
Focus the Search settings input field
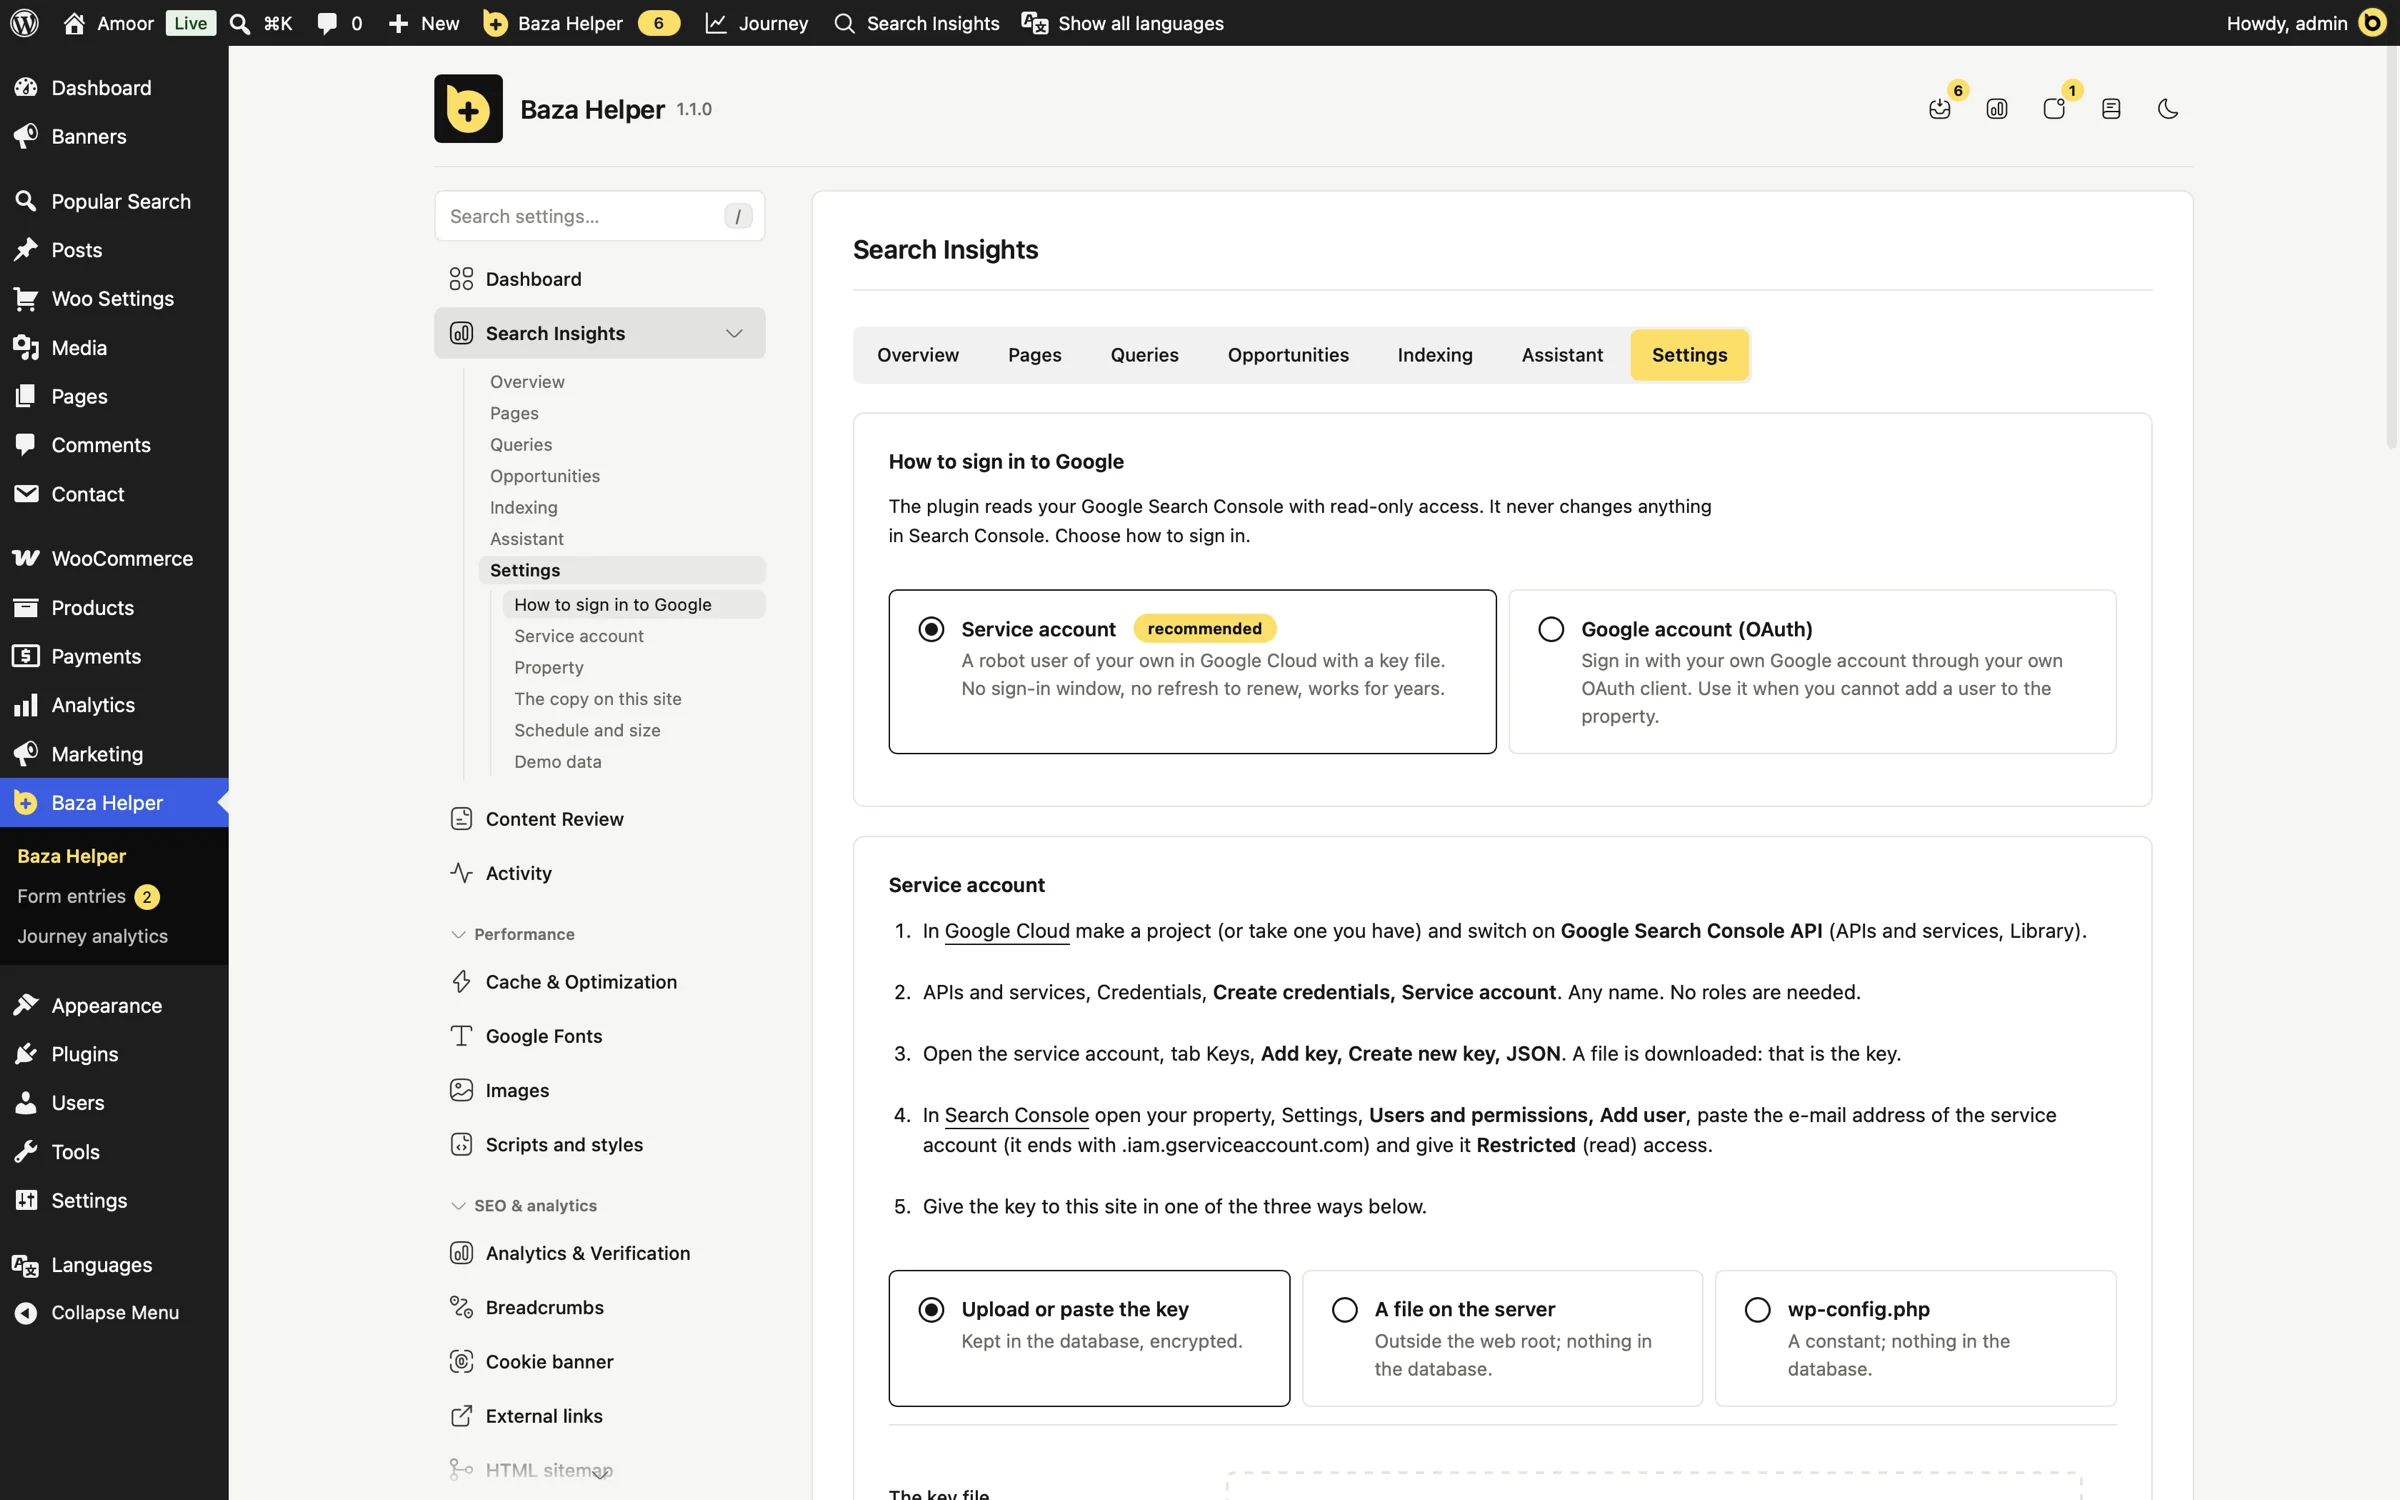pyautogui.click(x=599, y=216)
